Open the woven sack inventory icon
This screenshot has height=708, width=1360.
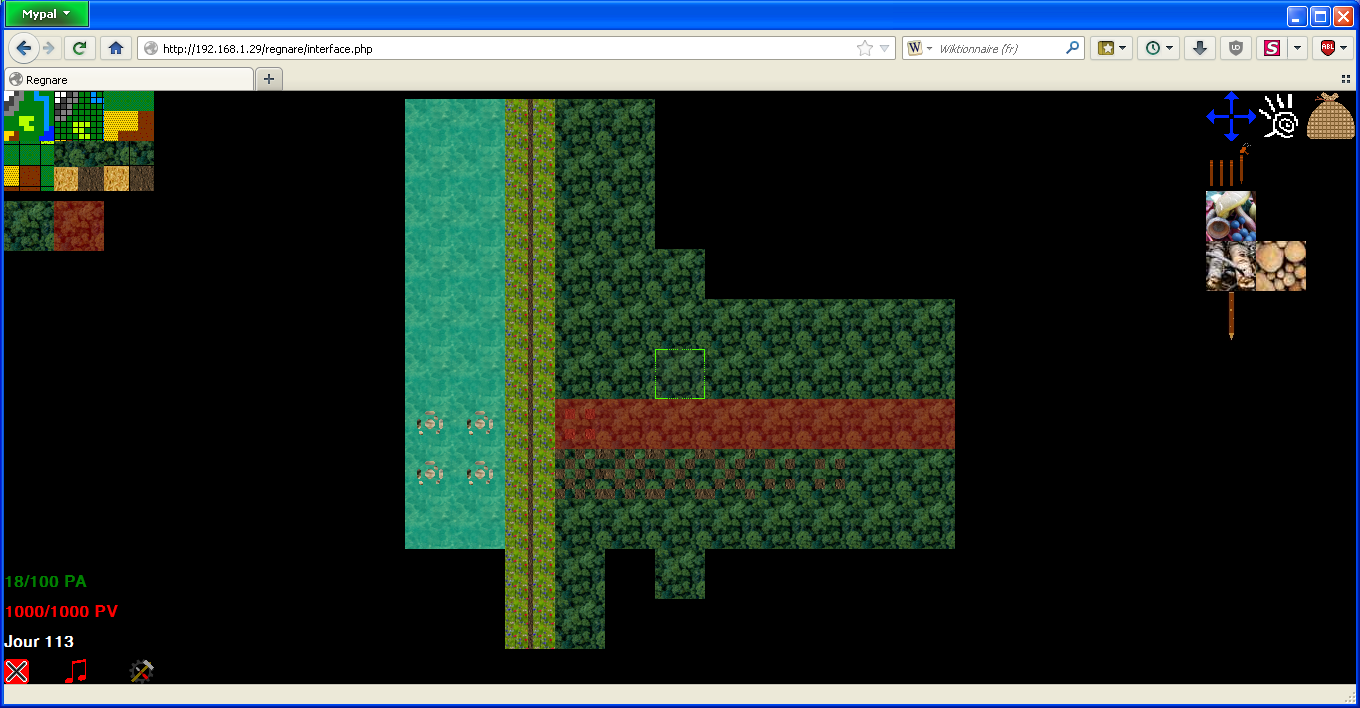pos(1330,116)
